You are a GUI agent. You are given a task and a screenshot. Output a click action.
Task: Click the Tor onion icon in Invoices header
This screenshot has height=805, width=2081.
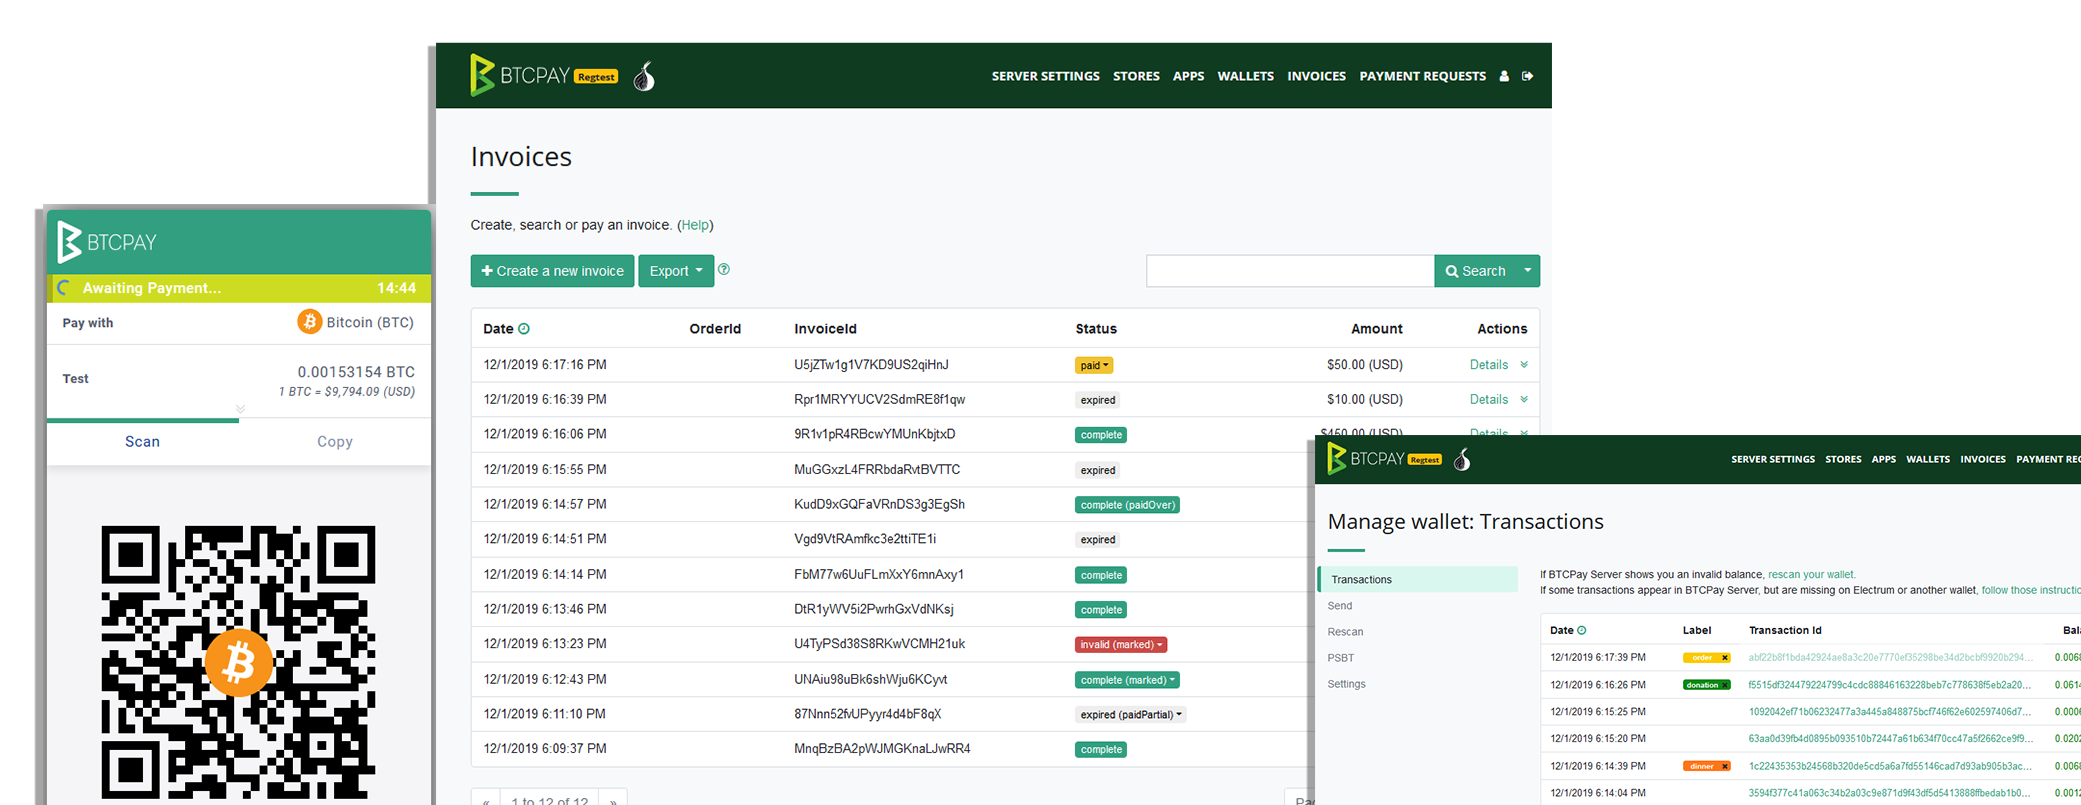pyautogui.click(x=645, y=76)
